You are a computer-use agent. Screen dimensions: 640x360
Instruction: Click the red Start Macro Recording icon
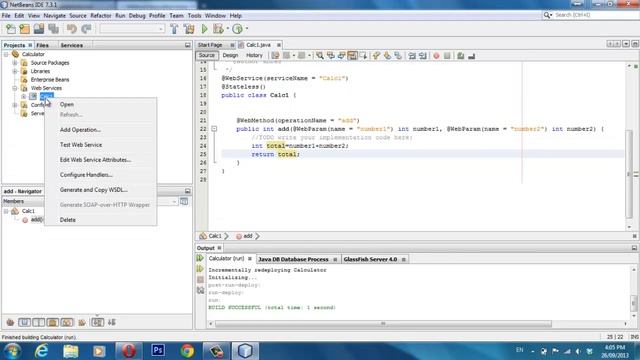[x=436, y=56]
